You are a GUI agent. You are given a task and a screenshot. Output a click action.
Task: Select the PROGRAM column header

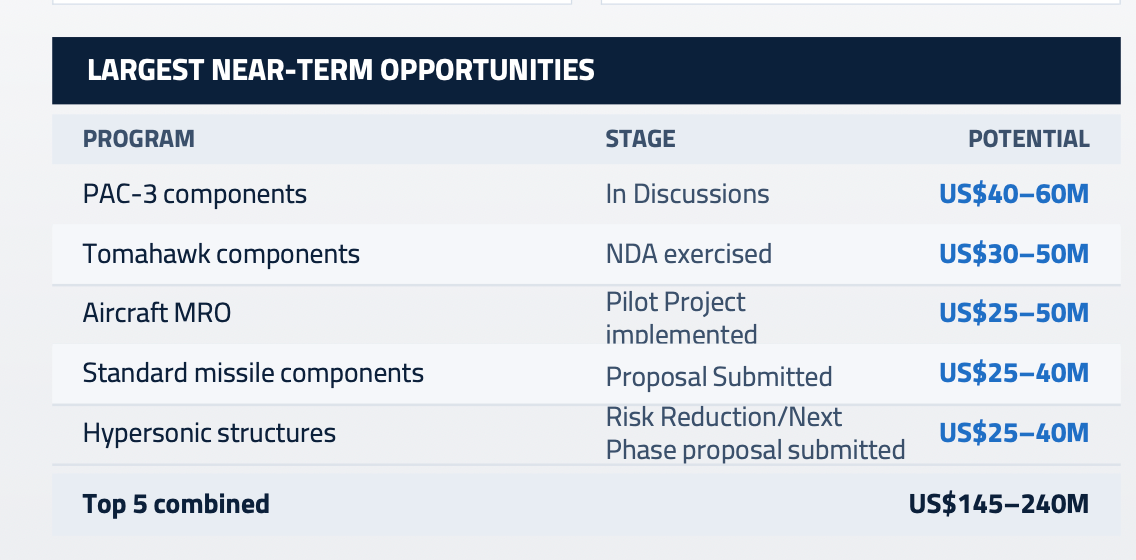(x=138, y=138)
